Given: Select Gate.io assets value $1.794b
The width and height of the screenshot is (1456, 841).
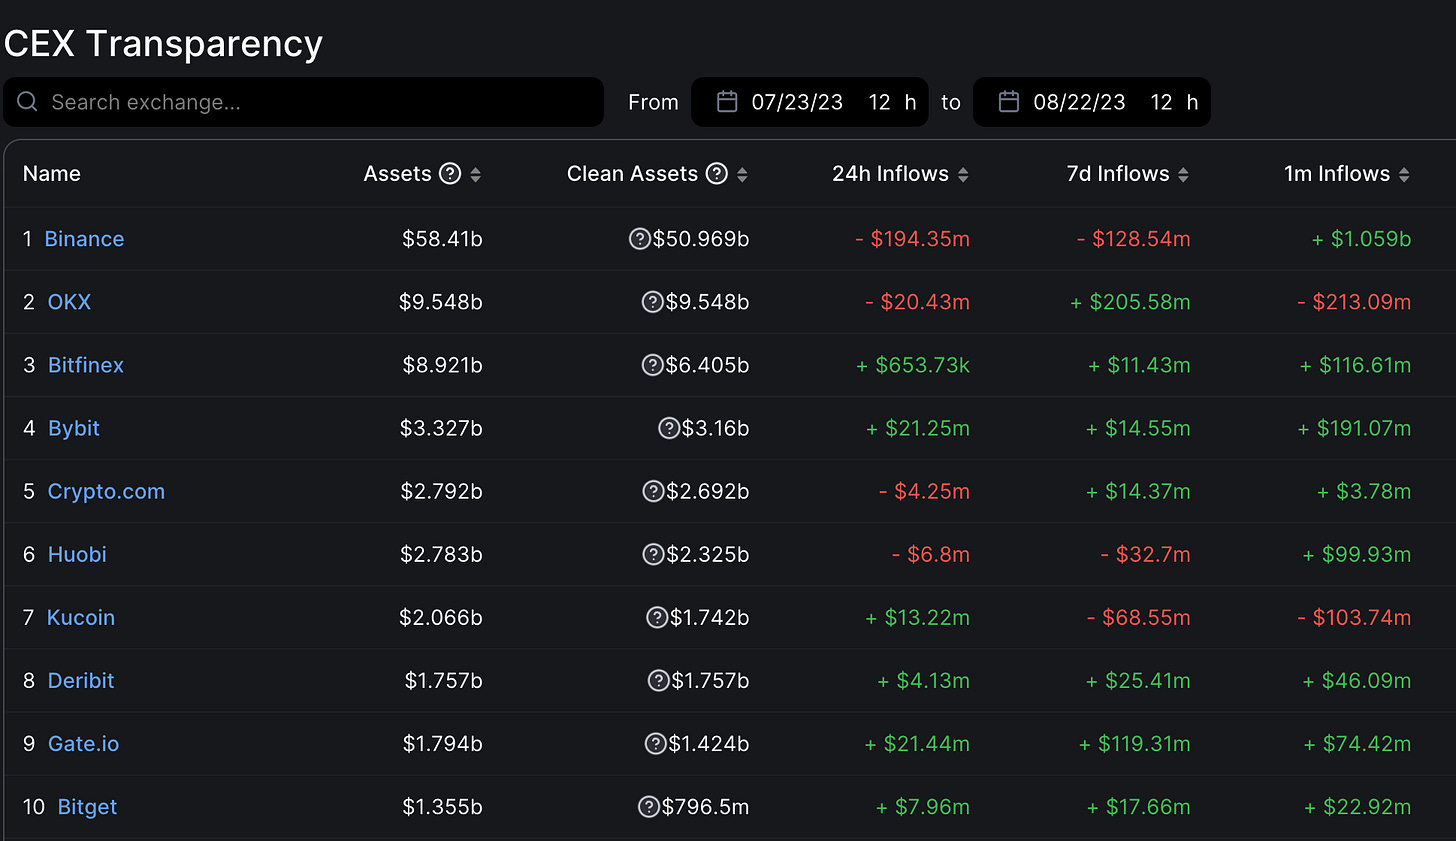Looking at the screenshot, I should [442, 743].
